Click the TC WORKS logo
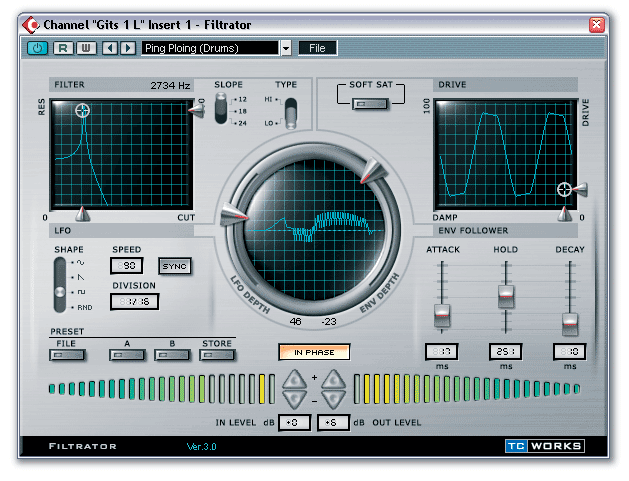629x481 pixels. click(x=544, y=446)
